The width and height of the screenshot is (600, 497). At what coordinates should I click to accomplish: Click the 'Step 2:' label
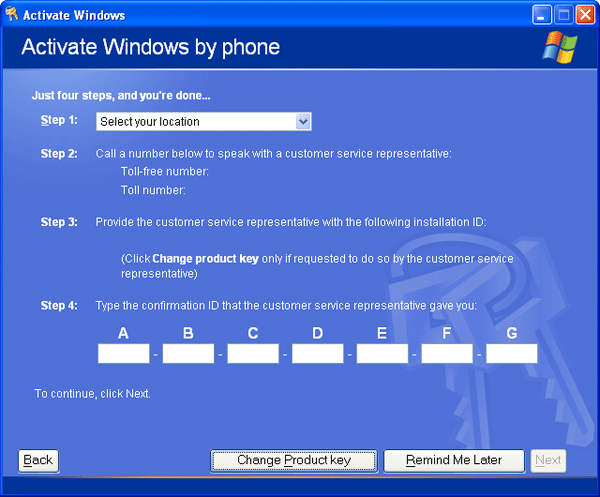point(59,154)
